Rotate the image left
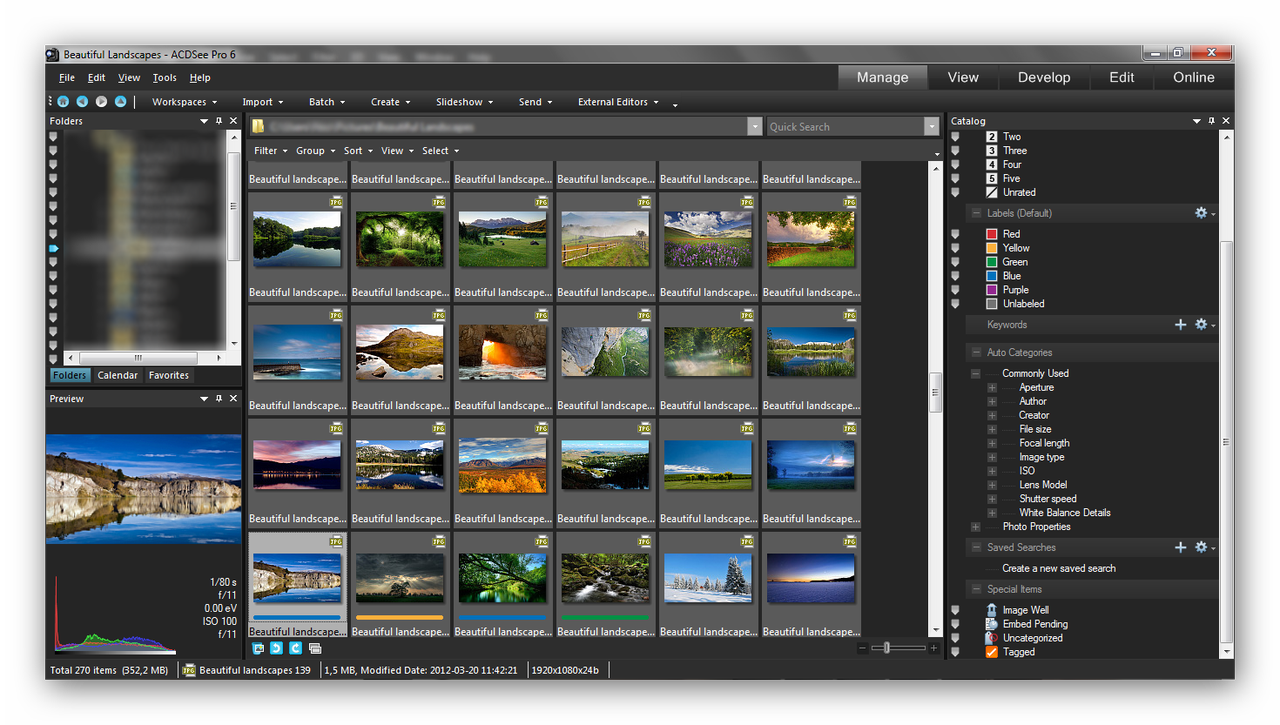The image size is (1280, 725). (x=277, y=648)
